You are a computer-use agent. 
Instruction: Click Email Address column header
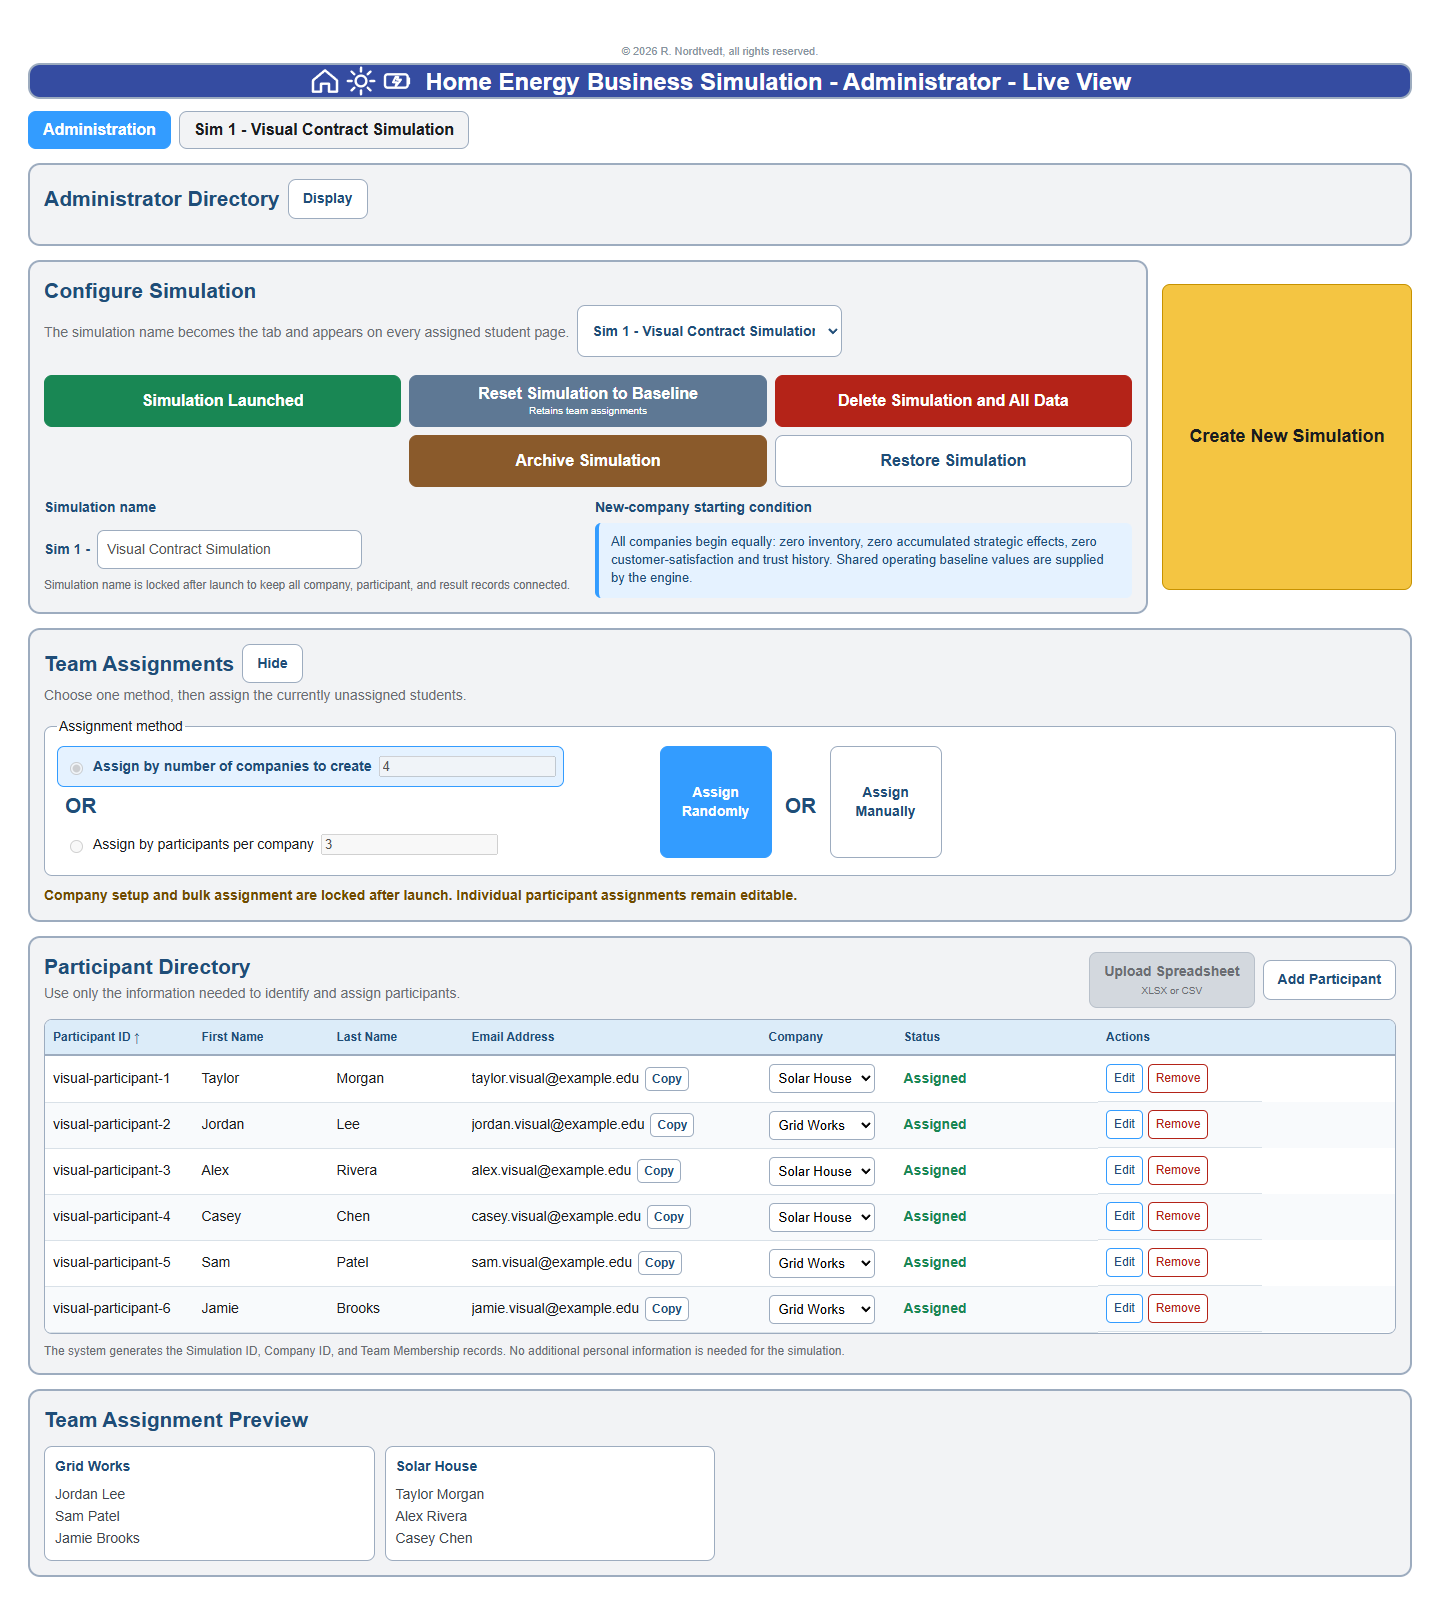point(513,1037)
